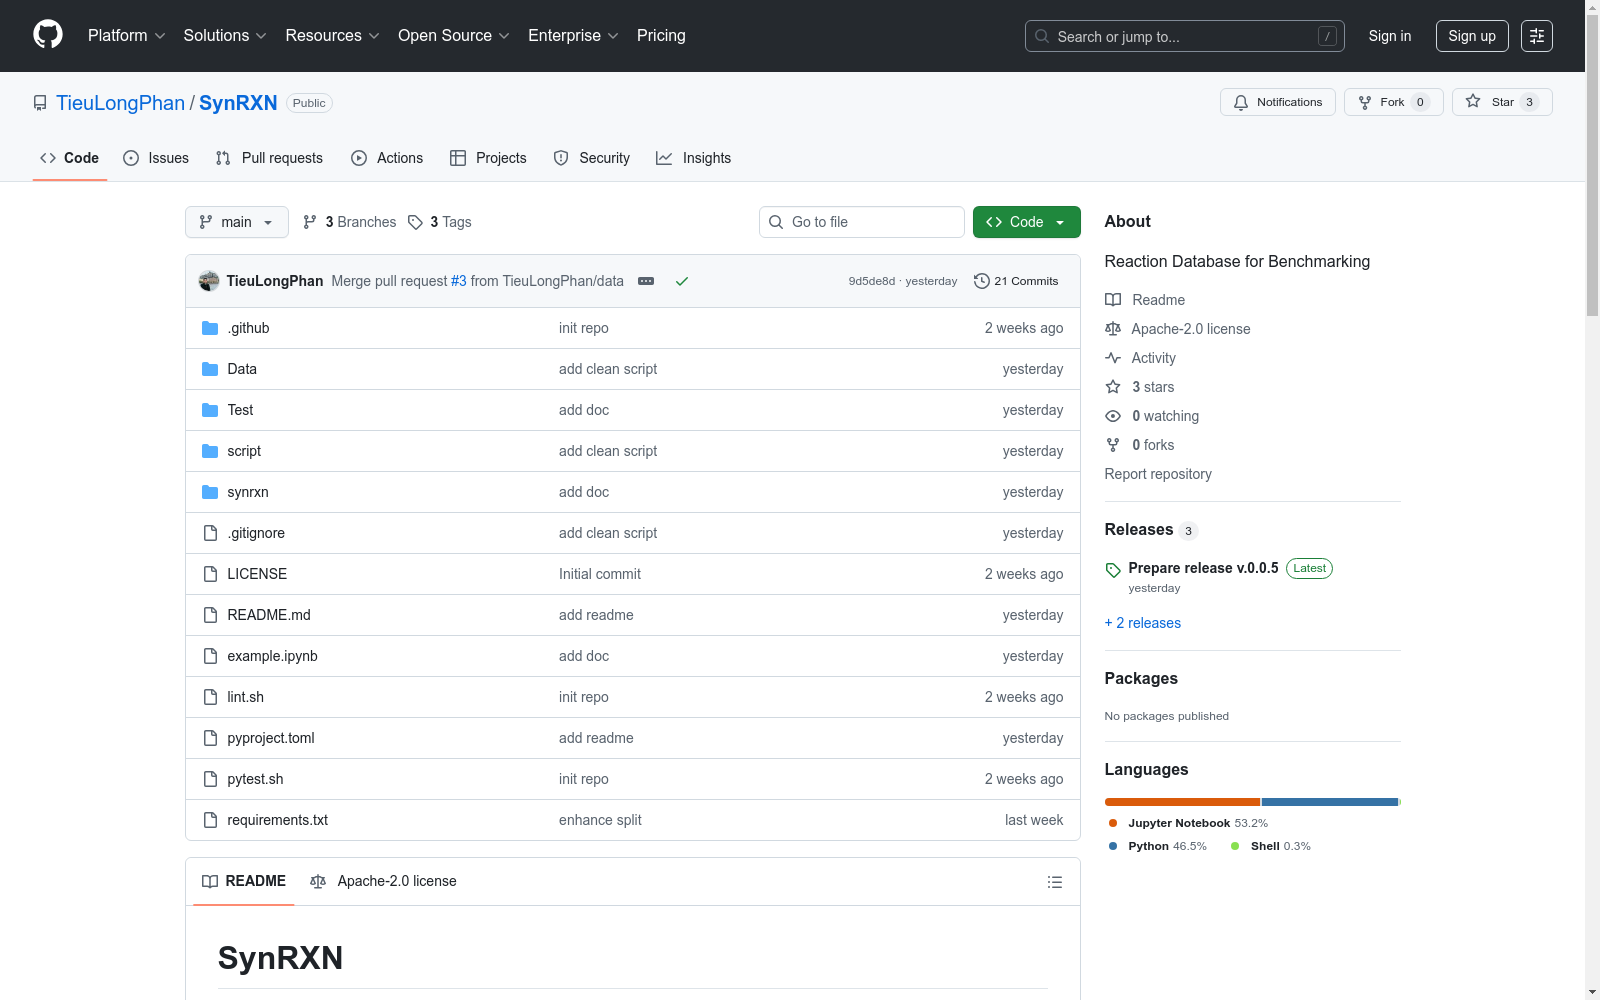Expand commit message ellipsis icon
Viewport: 1600px width, 1000px height.
(x=646, y=281)
